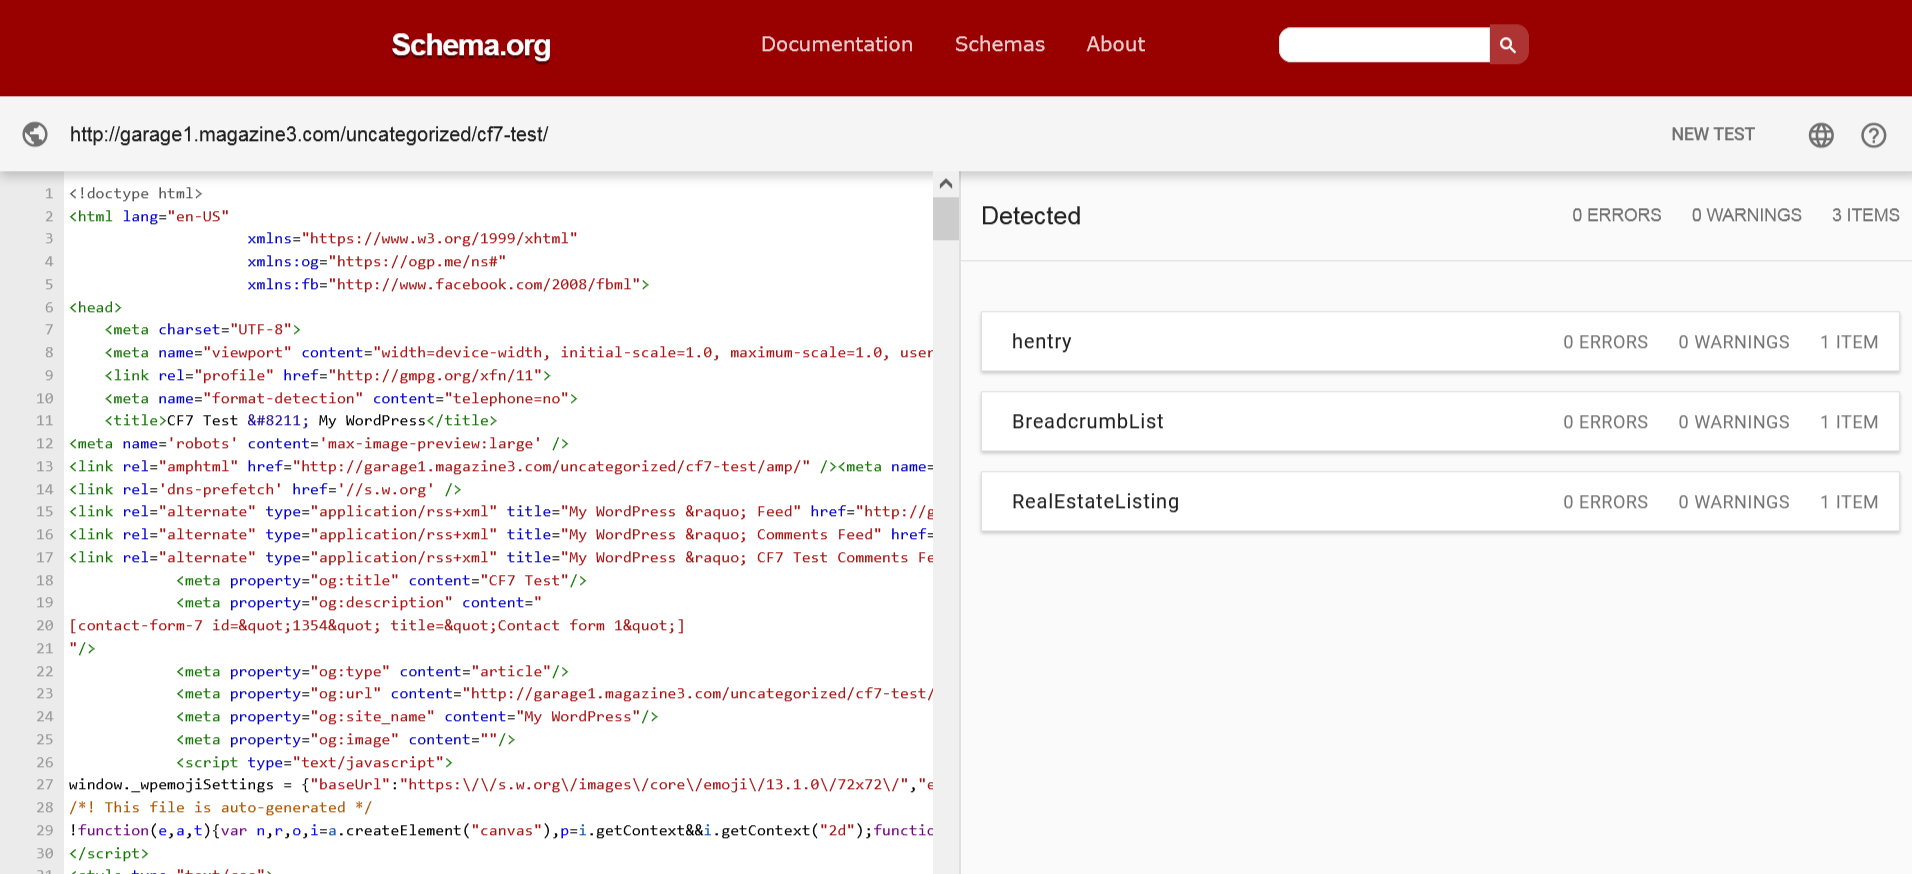Click the og:title meta code line
Image resolution: width=1912 pixels, height=874 pixels.
(x=382, y=580)
